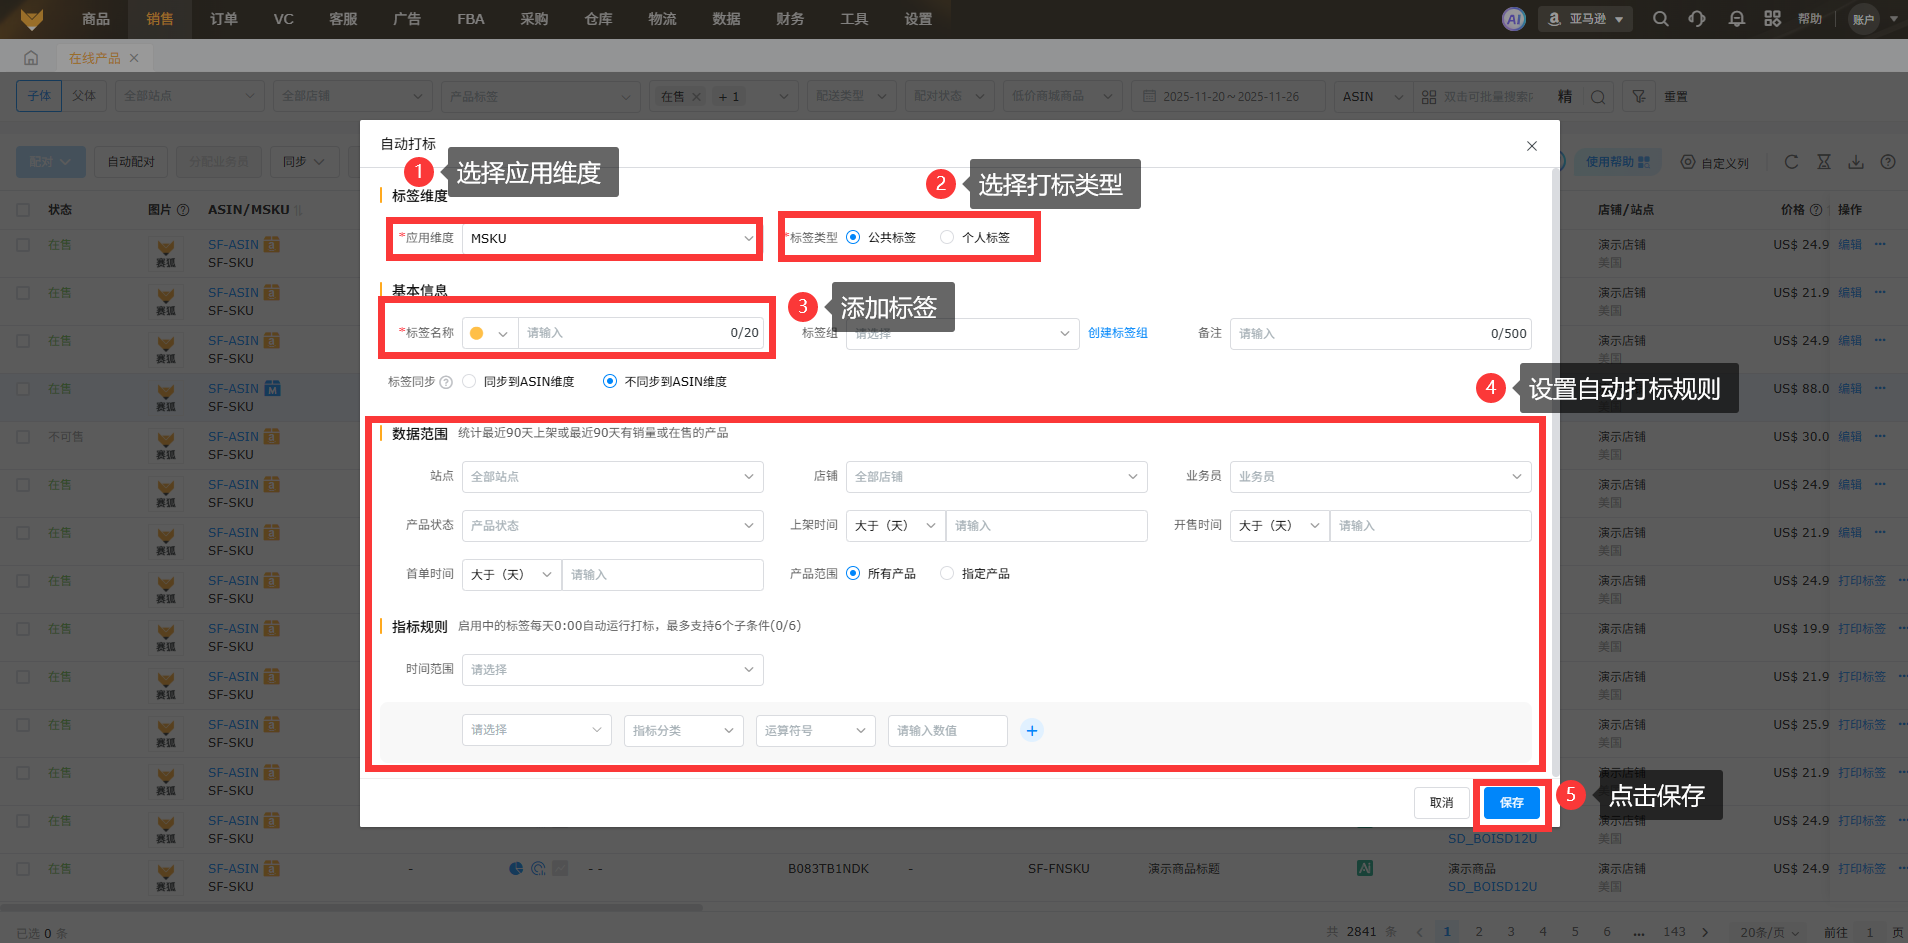Image resolution: width=1908 pixels, height=943 pixels.
Task: Open the tag color picker swatch
Action: [x=489, y=333]
